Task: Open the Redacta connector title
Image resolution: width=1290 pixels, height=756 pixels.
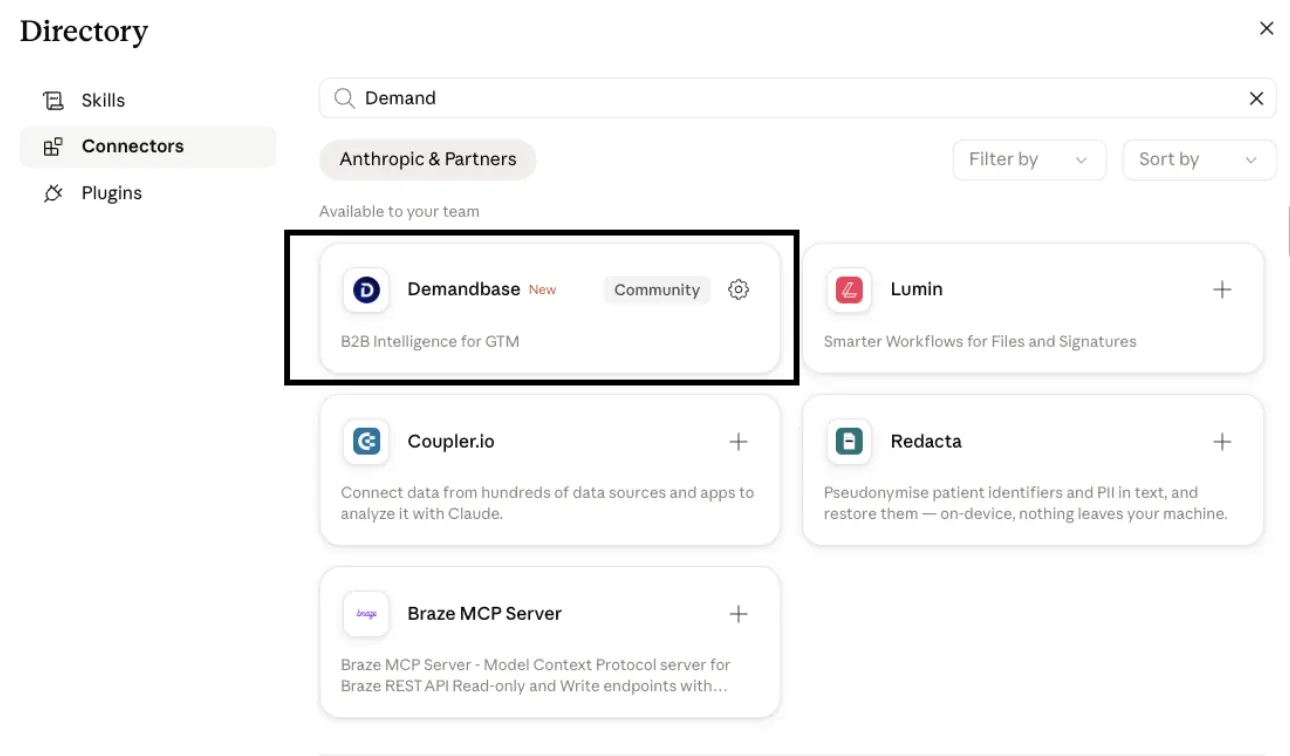Action: (926, 441)
